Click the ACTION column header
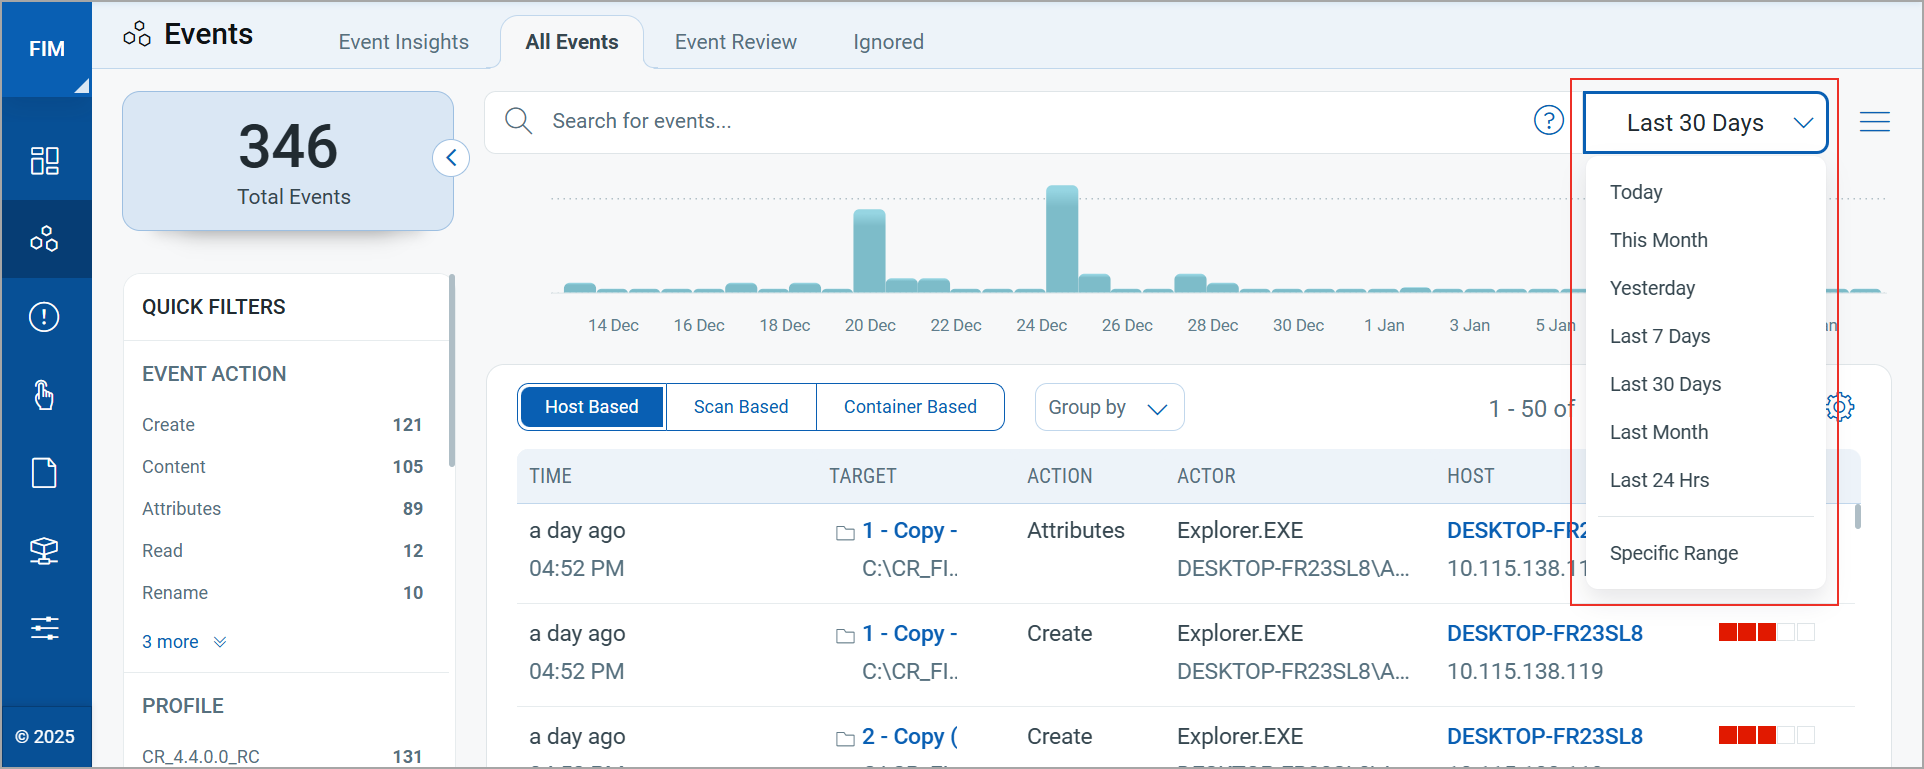The height and width of the screenshot is (769, 1924). [x=1059, y=477]
